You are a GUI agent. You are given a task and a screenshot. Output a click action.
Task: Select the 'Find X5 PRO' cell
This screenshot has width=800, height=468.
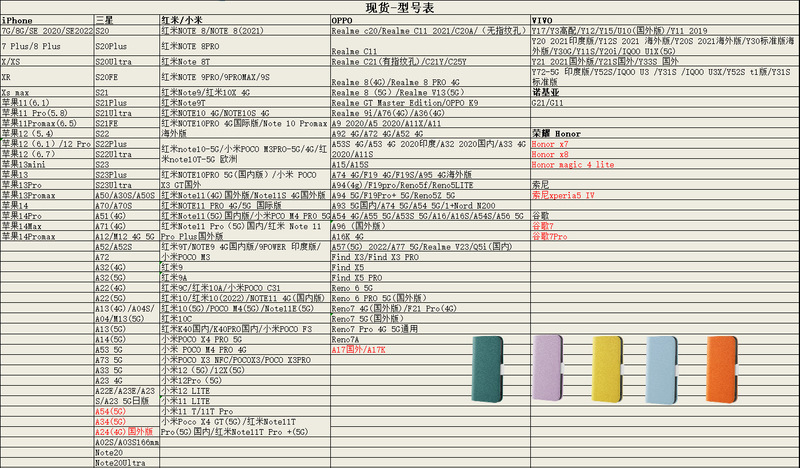click(430, 278)
